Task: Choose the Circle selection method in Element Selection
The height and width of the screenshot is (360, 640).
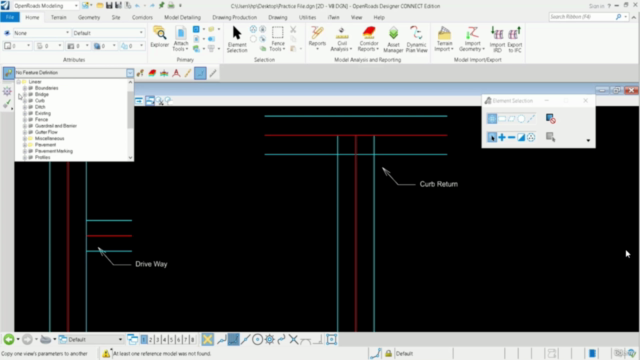Action: (x=521, y=119)
